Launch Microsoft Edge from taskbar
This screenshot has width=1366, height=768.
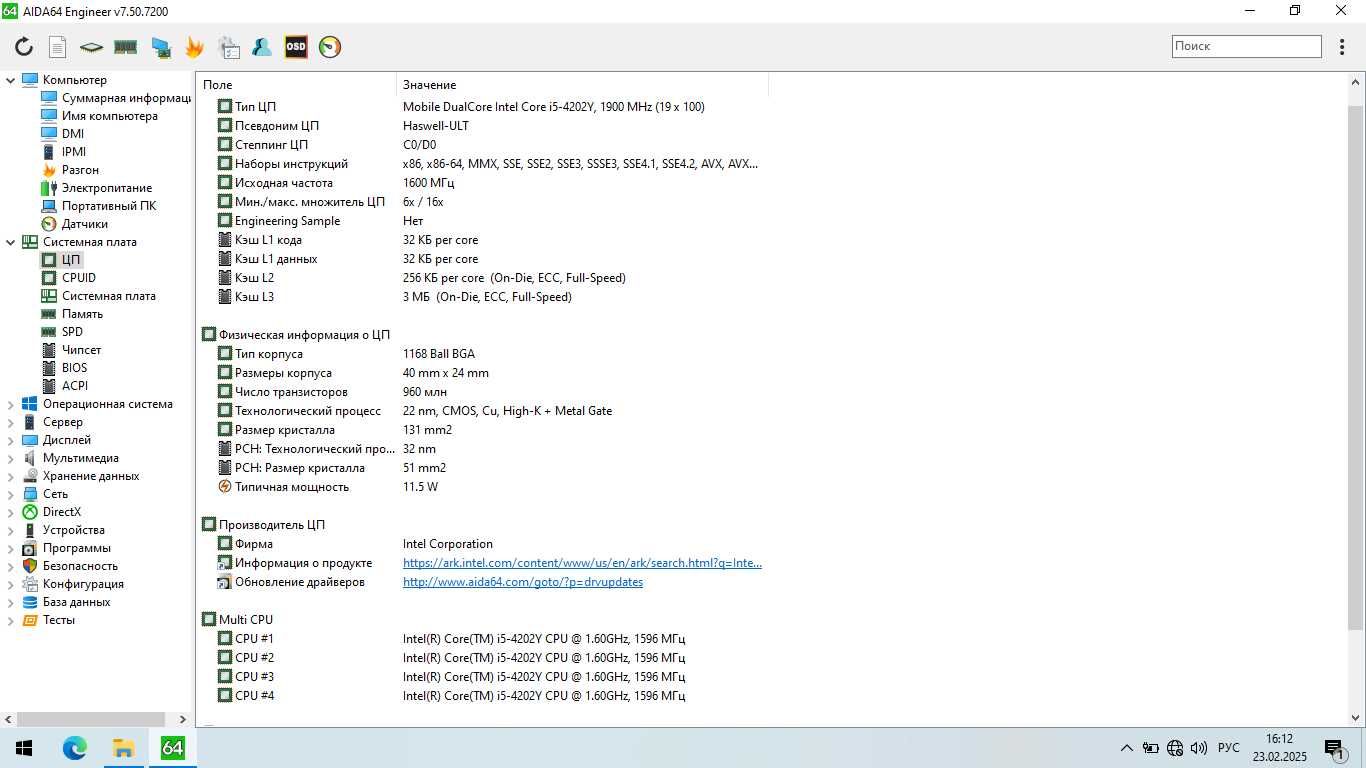pos(75,748)
